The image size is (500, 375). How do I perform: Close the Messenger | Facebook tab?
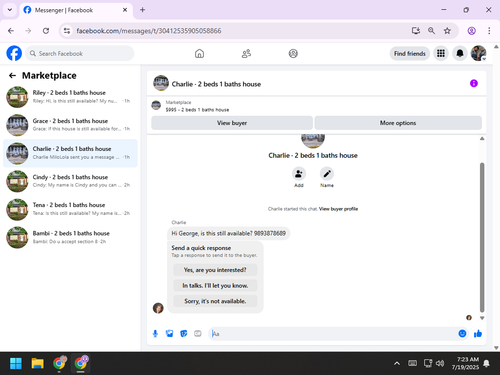(x=125, y=10)
